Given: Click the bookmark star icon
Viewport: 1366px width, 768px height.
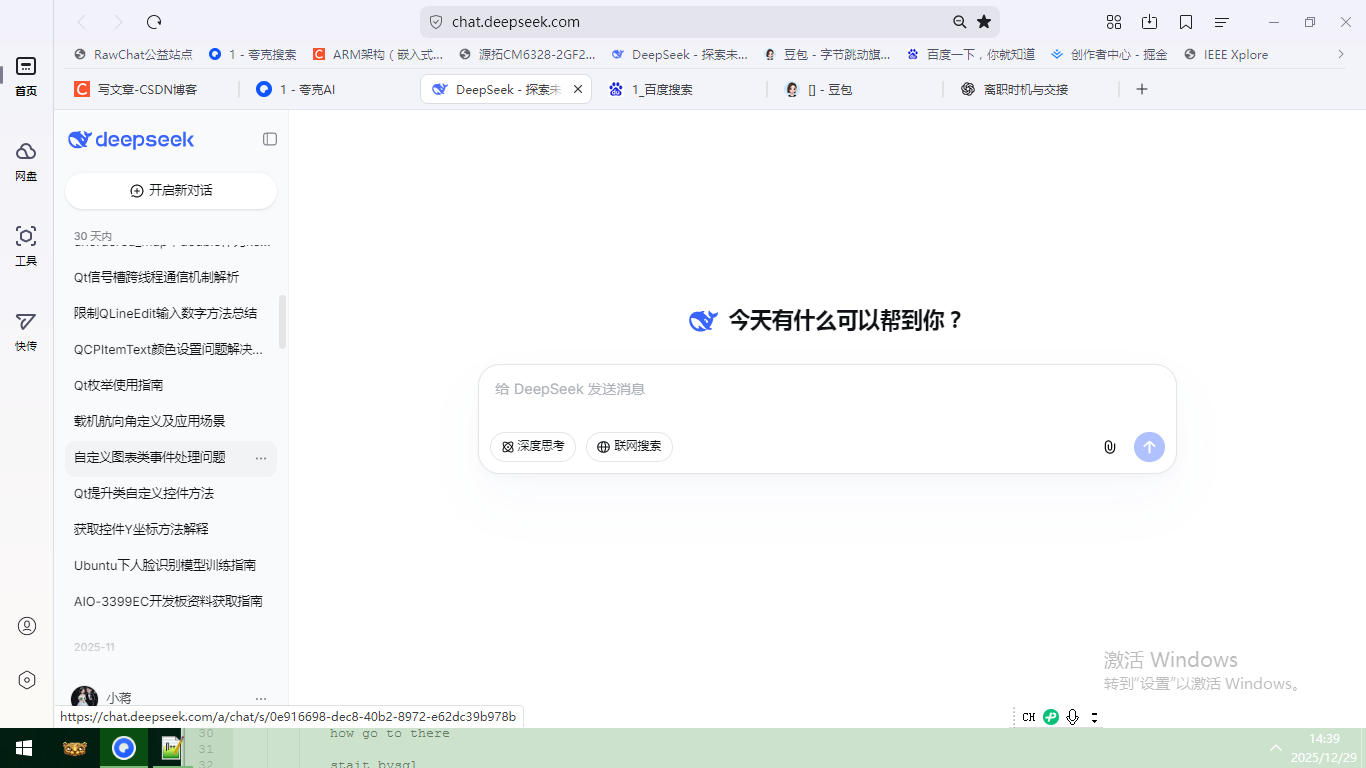Looking at the screenshot, I should click(984, 22).
